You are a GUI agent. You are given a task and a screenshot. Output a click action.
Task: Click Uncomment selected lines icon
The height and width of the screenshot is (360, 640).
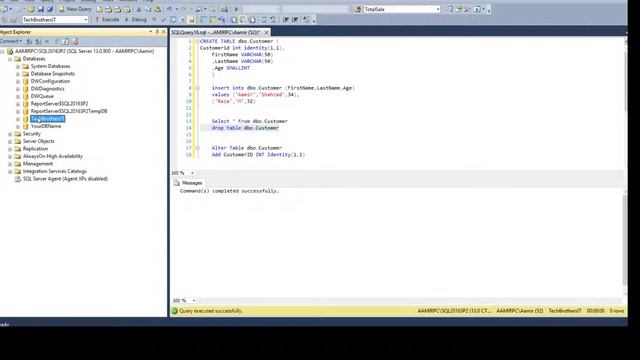tap(272, 19)
